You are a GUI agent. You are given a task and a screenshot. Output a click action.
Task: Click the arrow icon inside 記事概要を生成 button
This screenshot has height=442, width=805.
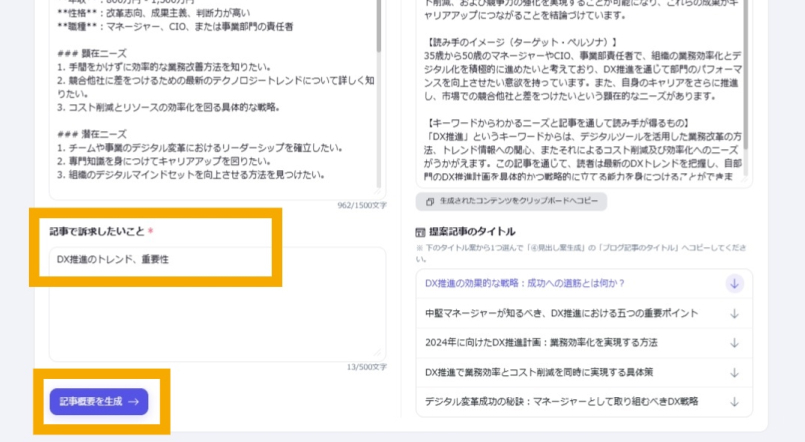132,401
